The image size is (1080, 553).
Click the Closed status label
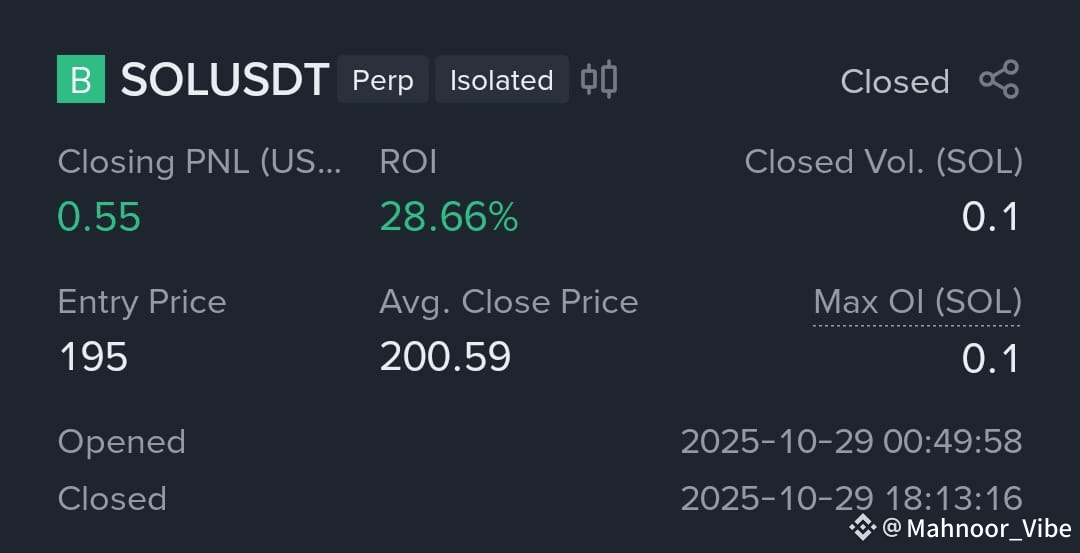pyautogui.click(x=895, y=82)
